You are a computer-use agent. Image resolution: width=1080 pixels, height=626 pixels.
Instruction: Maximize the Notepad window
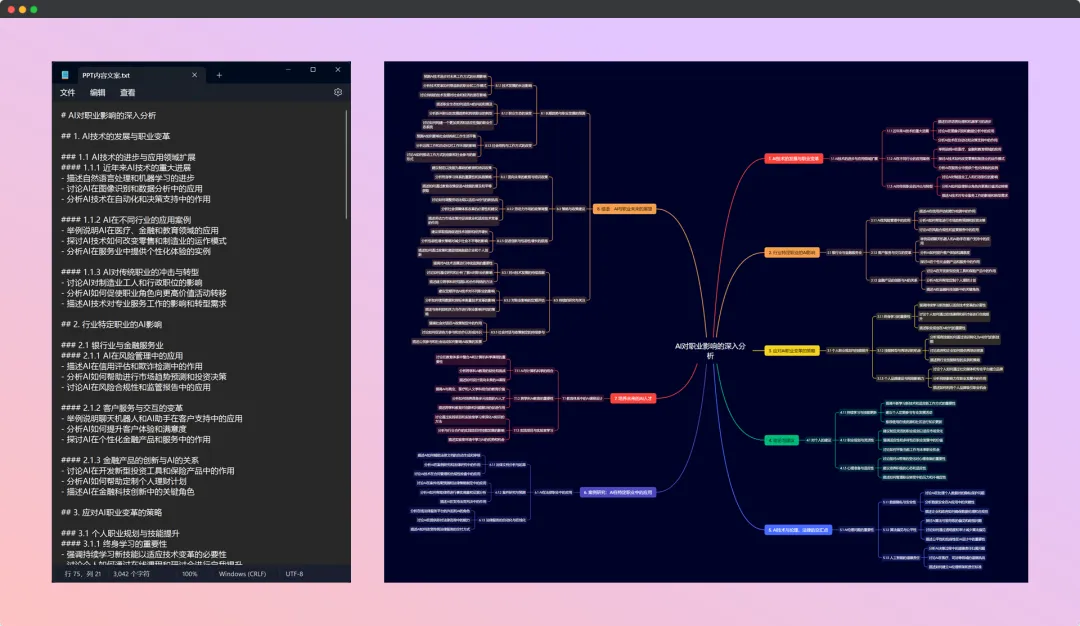pos(312,70)
